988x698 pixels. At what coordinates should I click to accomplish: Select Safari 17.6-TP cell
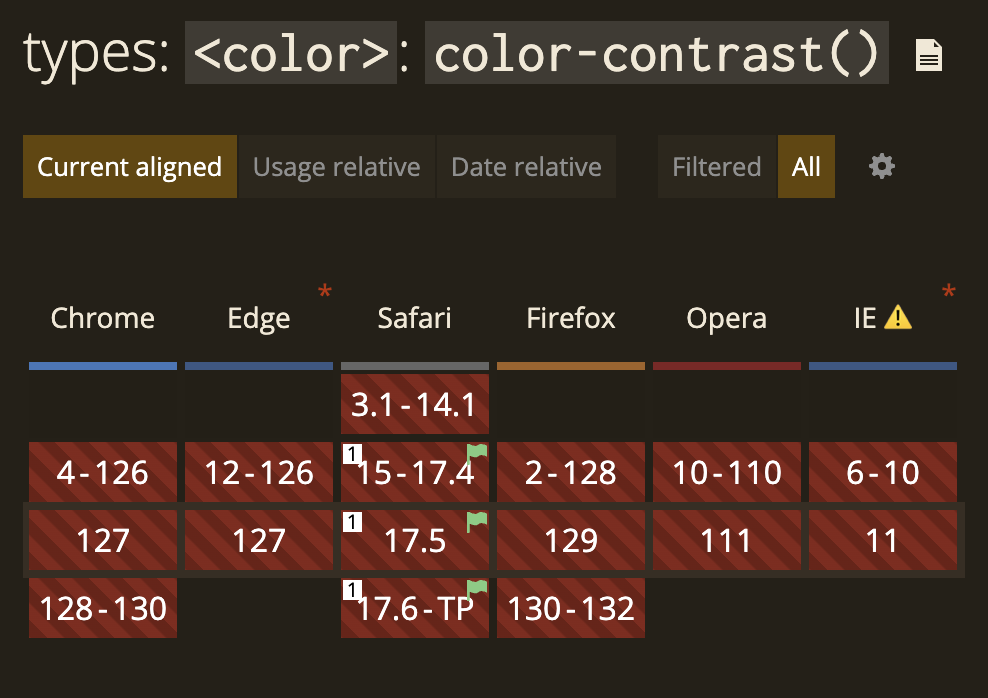[415, 608]
